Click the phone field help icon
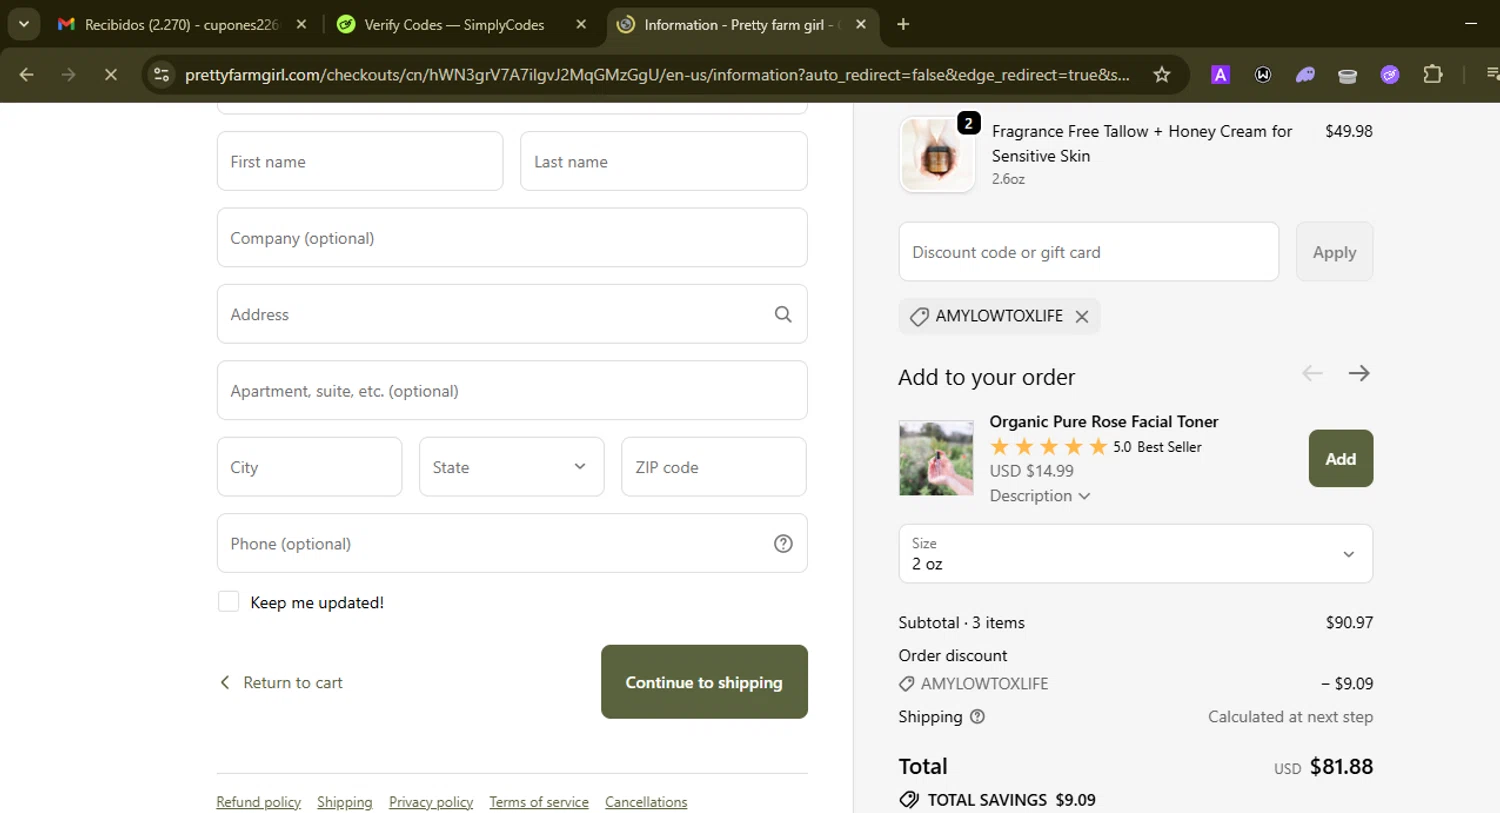The width and height of the screenshot is (1500, 813). [783, 543]
